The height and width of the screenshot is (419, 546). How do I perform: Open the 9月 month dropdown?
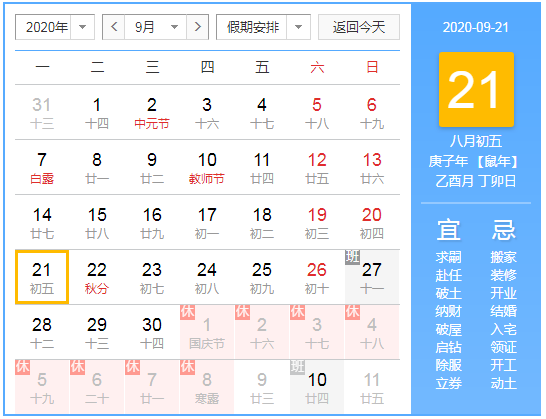pyautogui.click(x=156, y=27)
